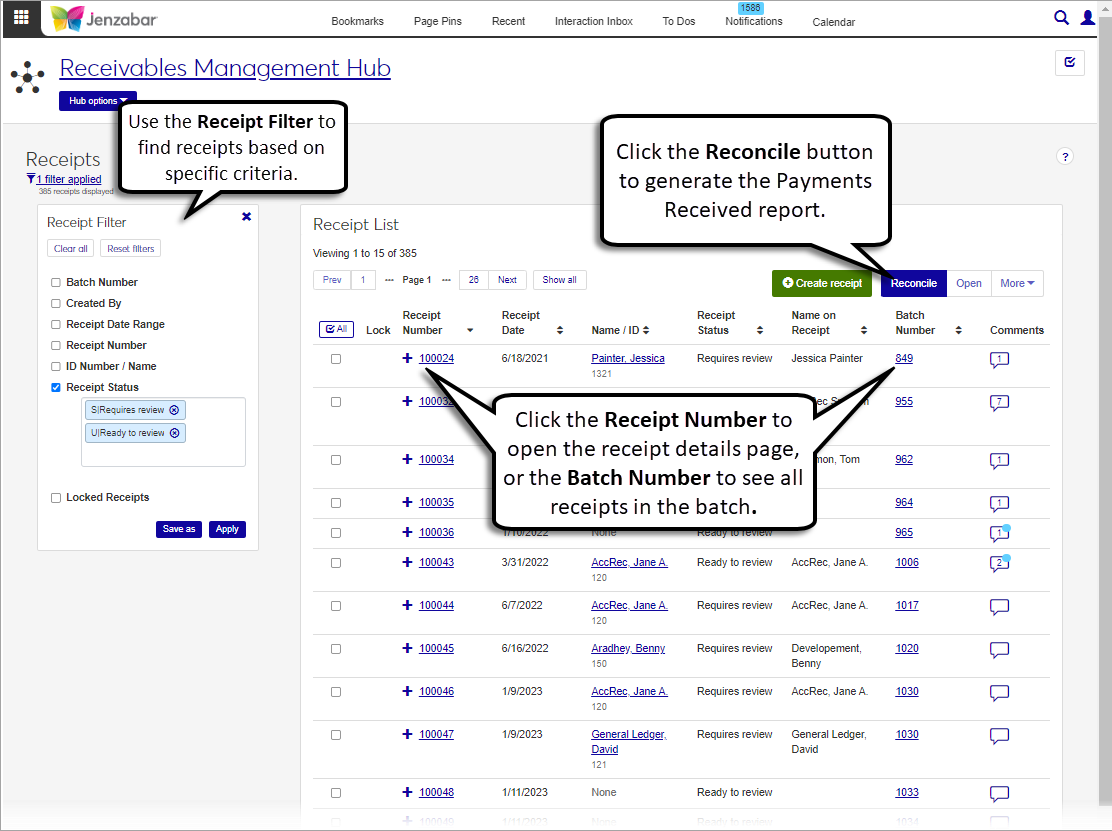The height and width of the screenshot is (831, 1112).
Task: Enable the Batch Number filter checkbox
Action: click(x=56, y=283)
